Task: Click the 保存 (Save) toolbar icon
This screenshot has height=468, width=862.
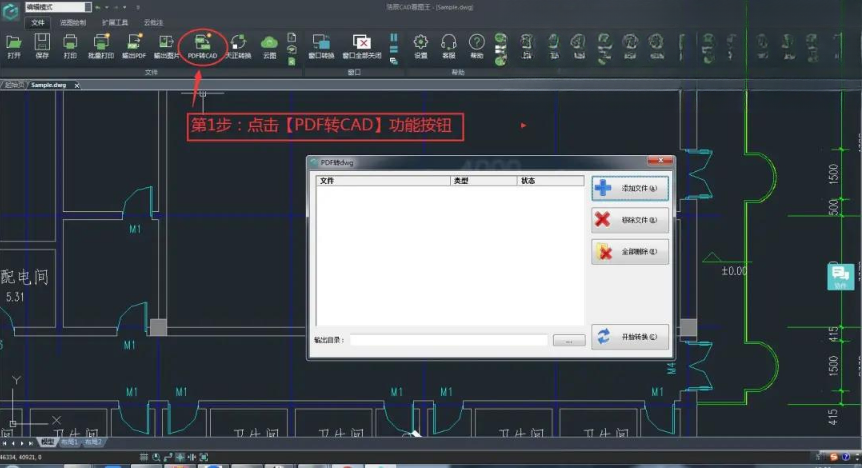Action: click(x=42, y=46)
